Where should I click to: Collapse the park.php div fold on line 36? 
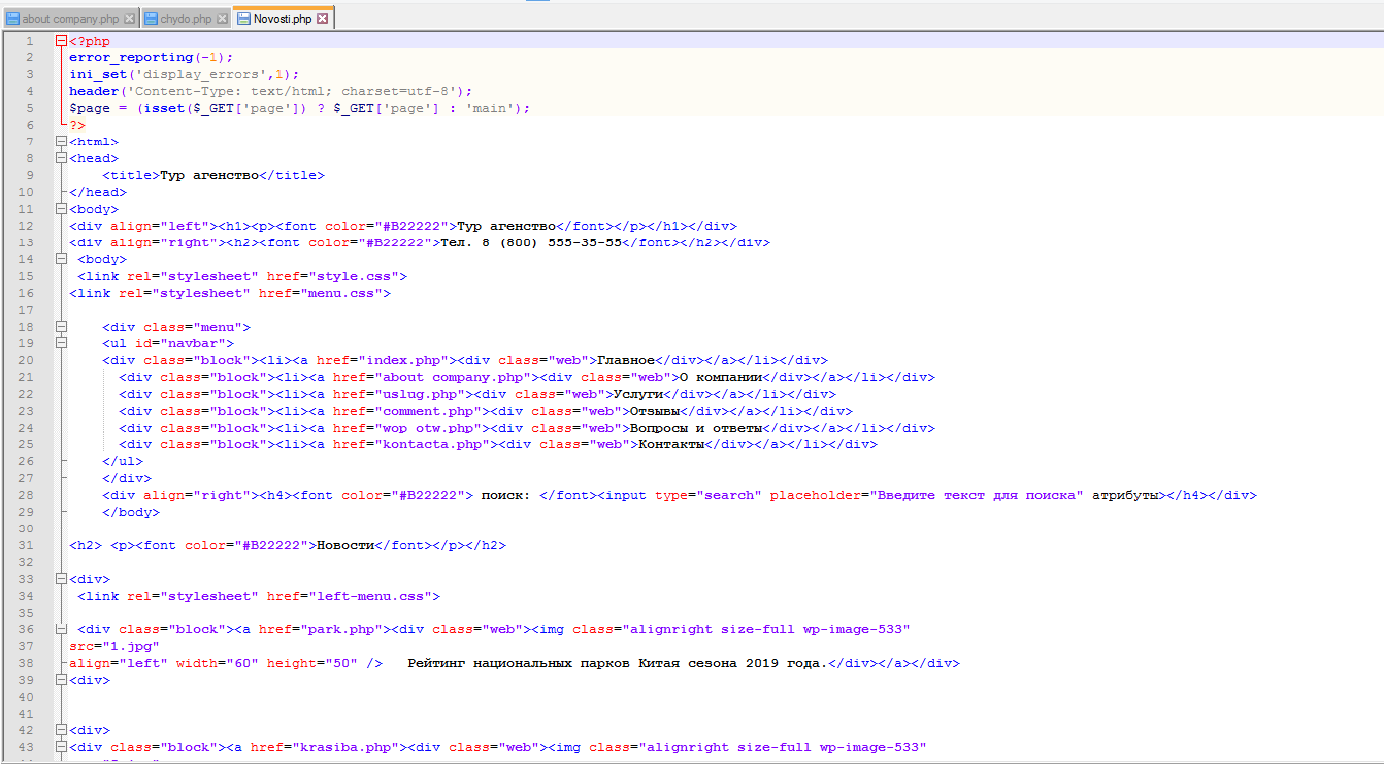coord(62,629)
